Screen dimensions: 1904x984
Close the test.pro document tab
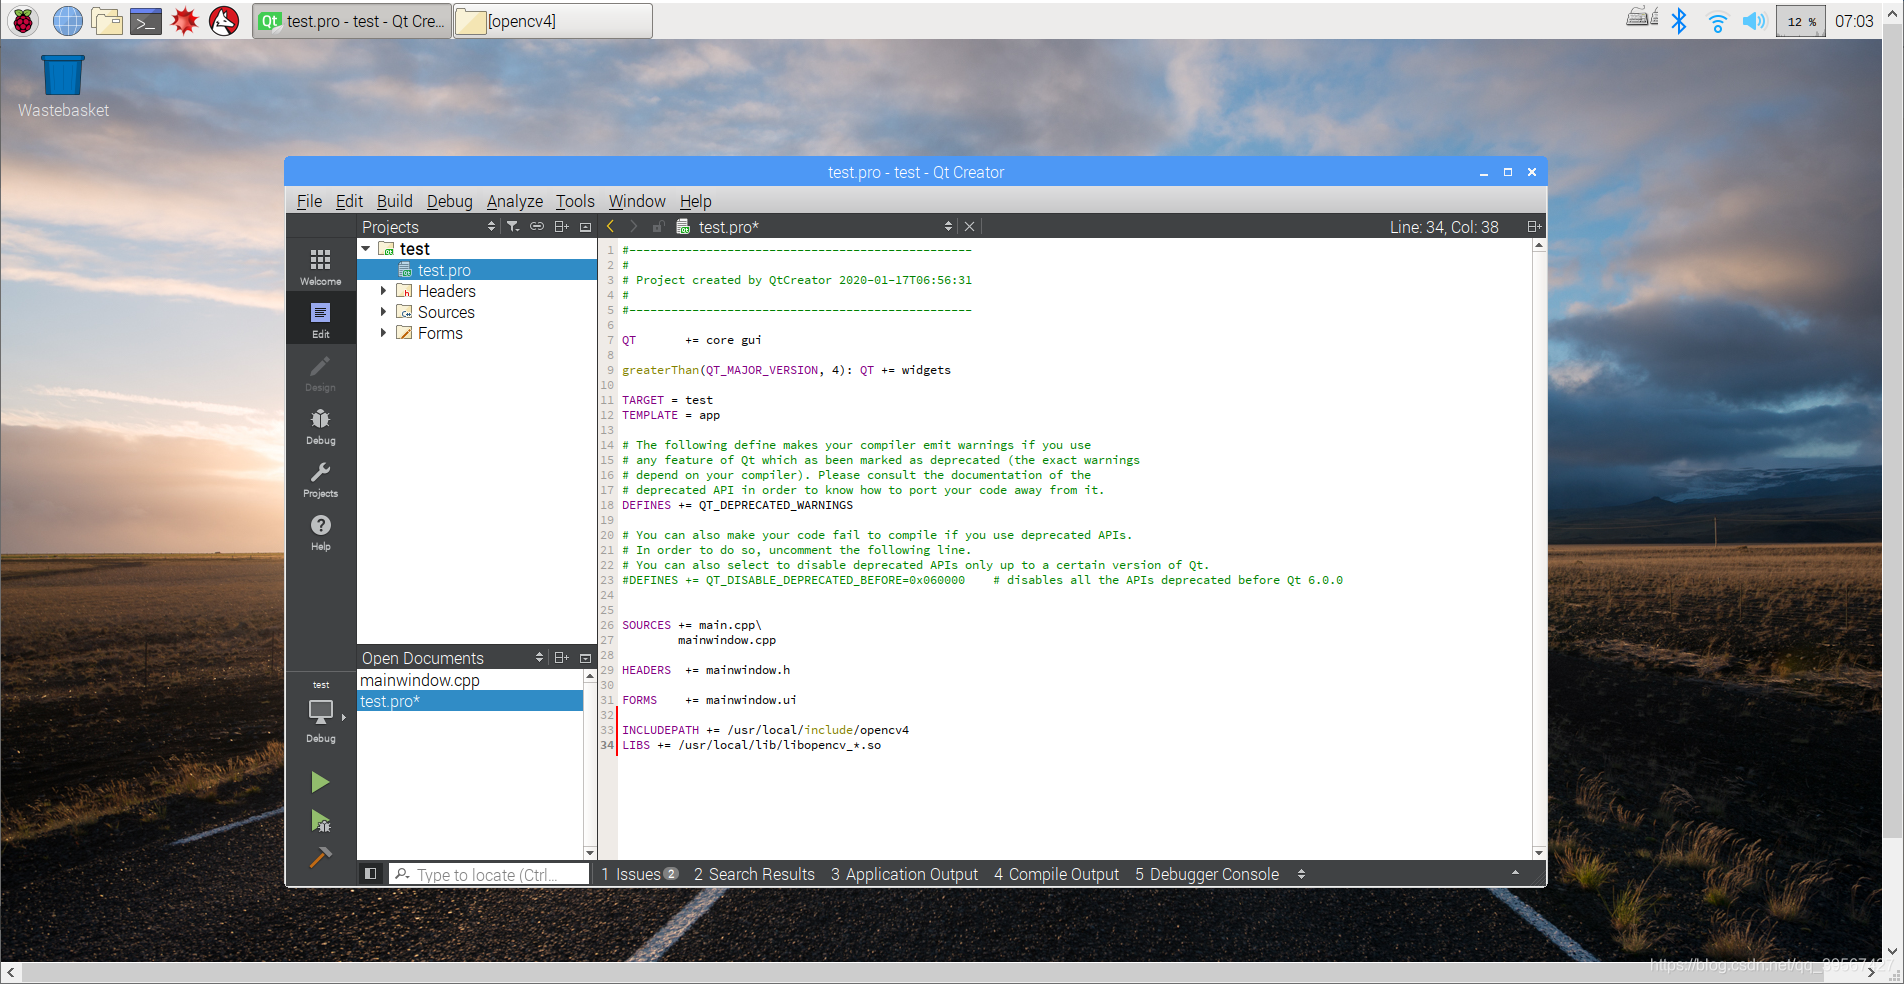tap(969, 227)
